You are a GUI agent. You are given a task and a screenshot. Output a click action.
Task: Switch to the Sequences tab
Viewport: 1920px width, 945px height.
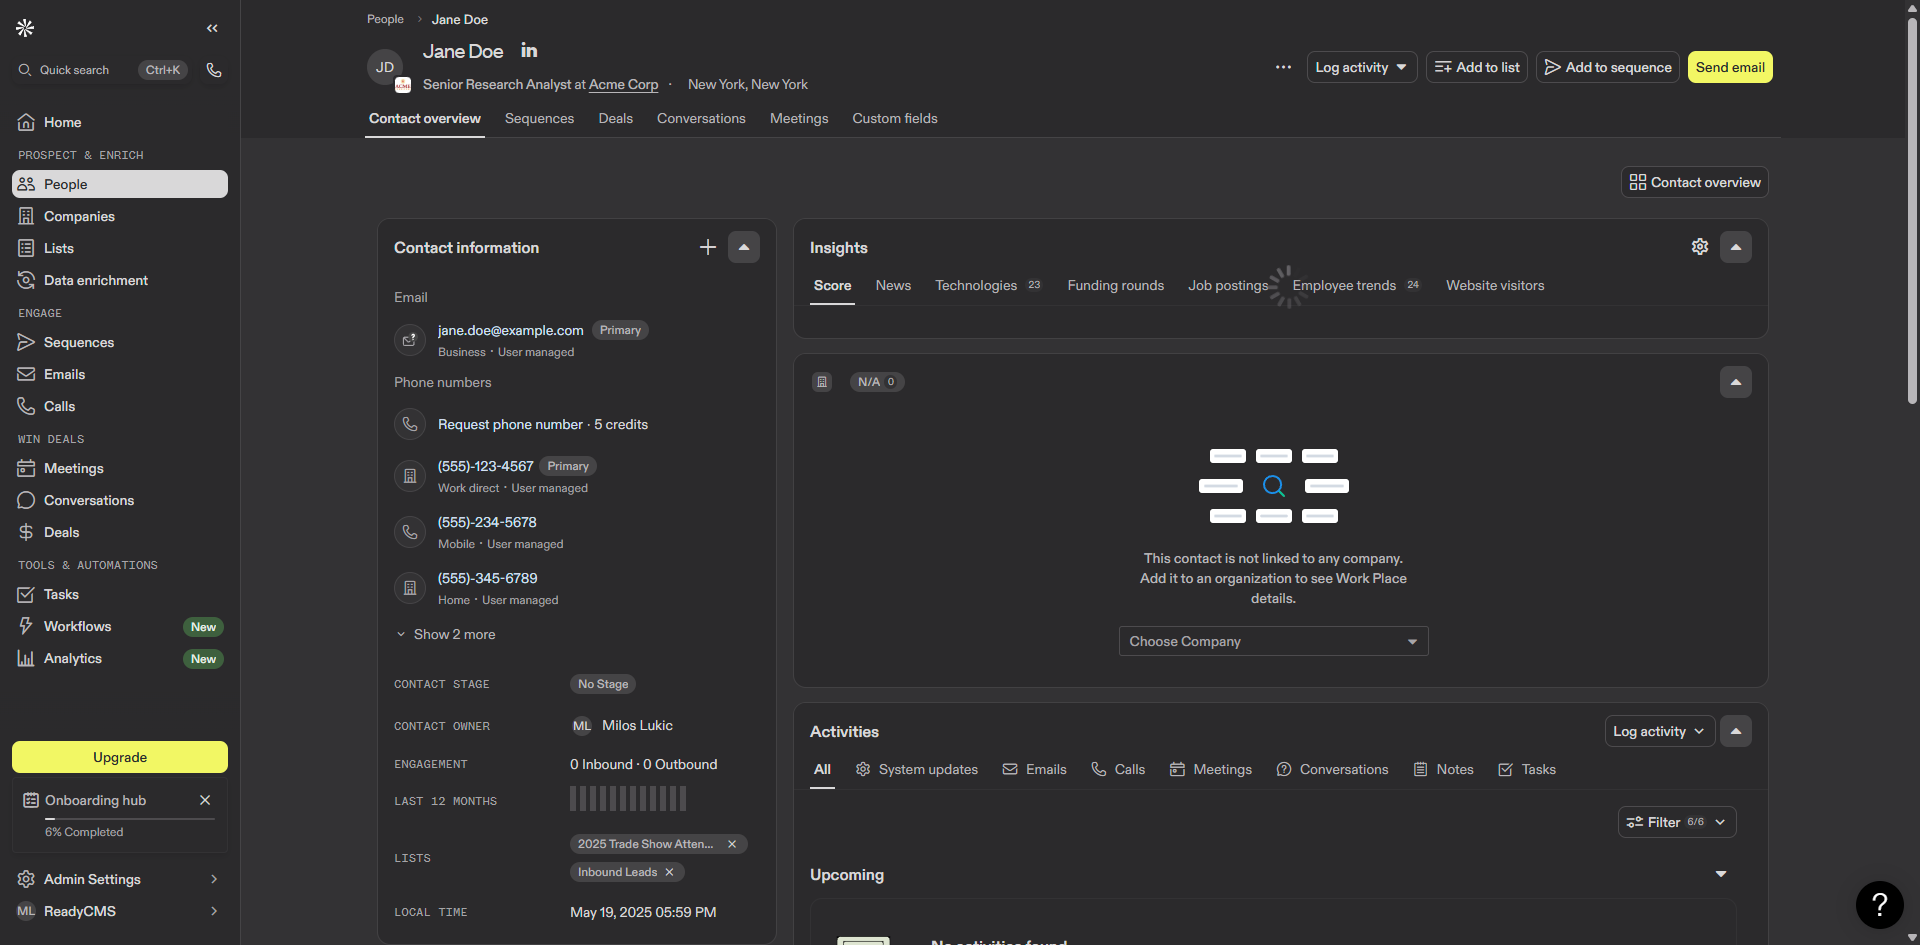point(539,118)
